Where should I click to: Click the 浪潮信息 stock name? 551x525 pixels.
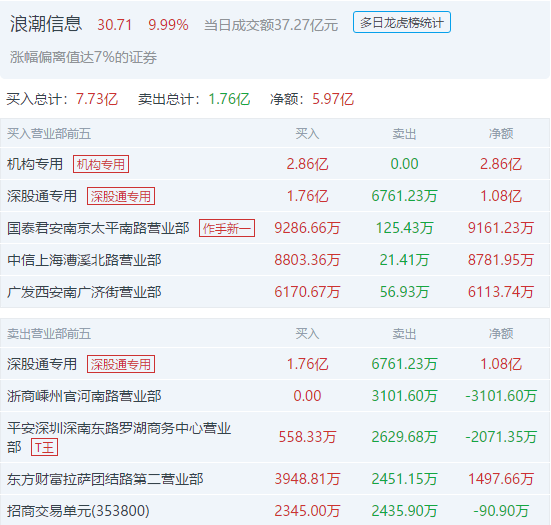[x=46, y=24]
